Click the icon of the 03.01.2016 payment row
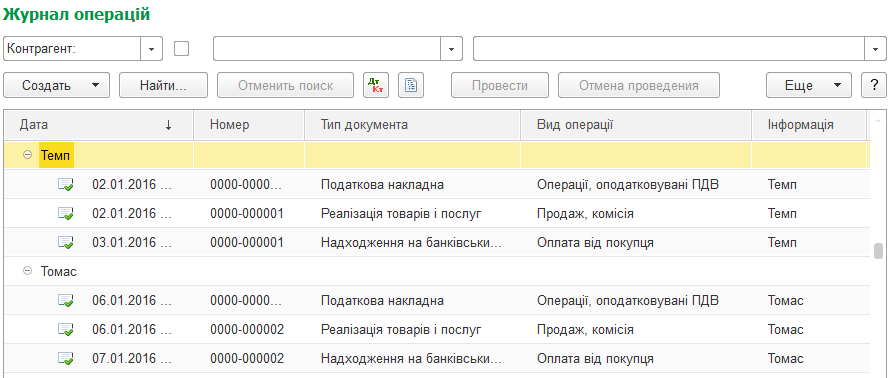 (66, 242)
